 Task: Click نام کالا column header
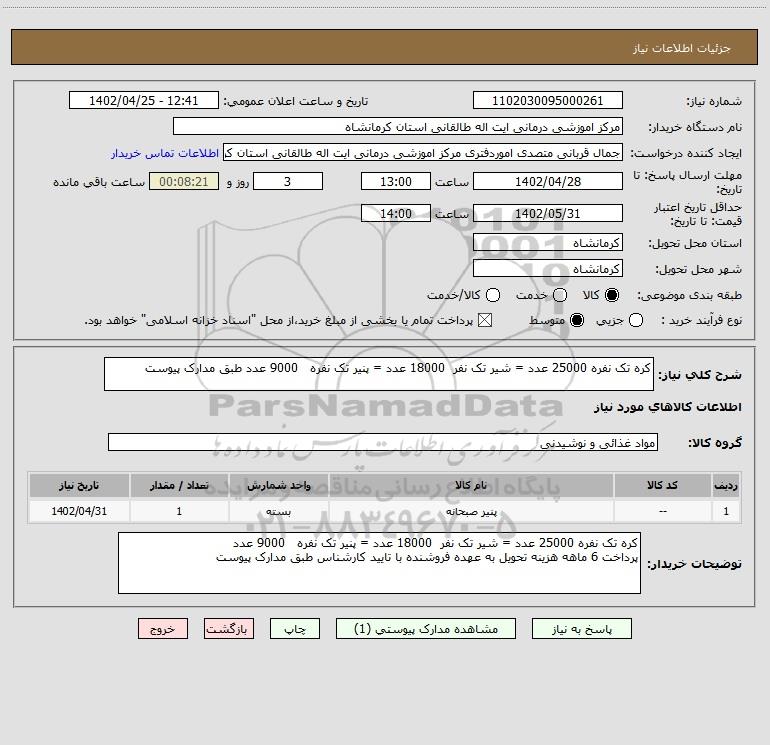coord(470,486)
